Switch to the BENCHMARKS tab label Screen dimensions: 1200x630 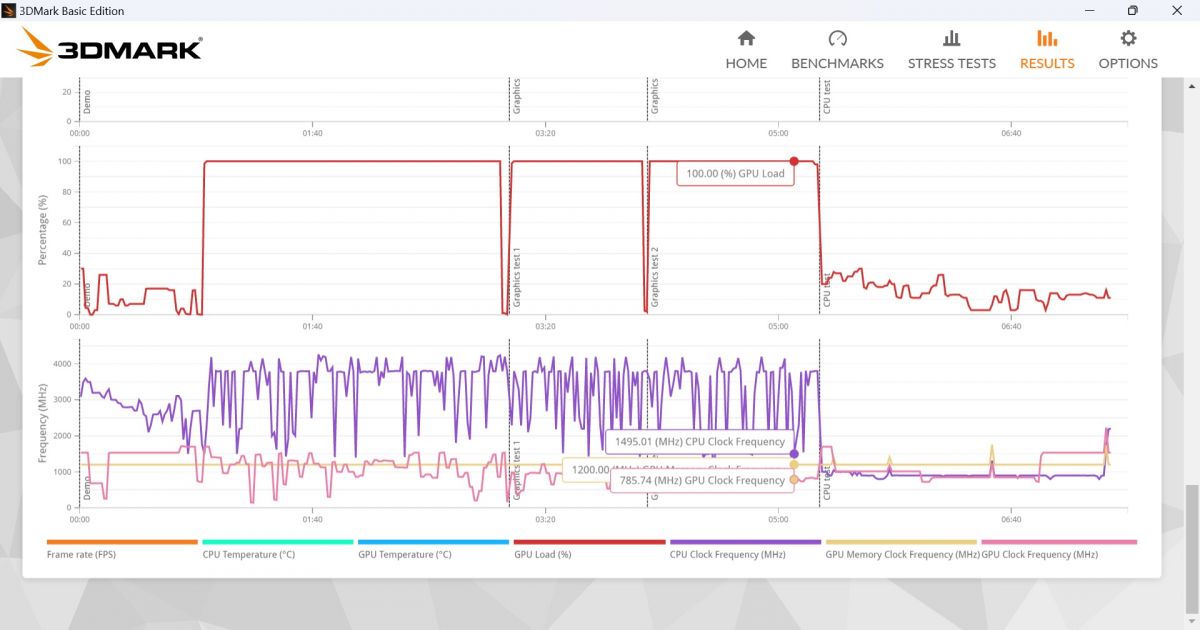click(x=837, y=63)
